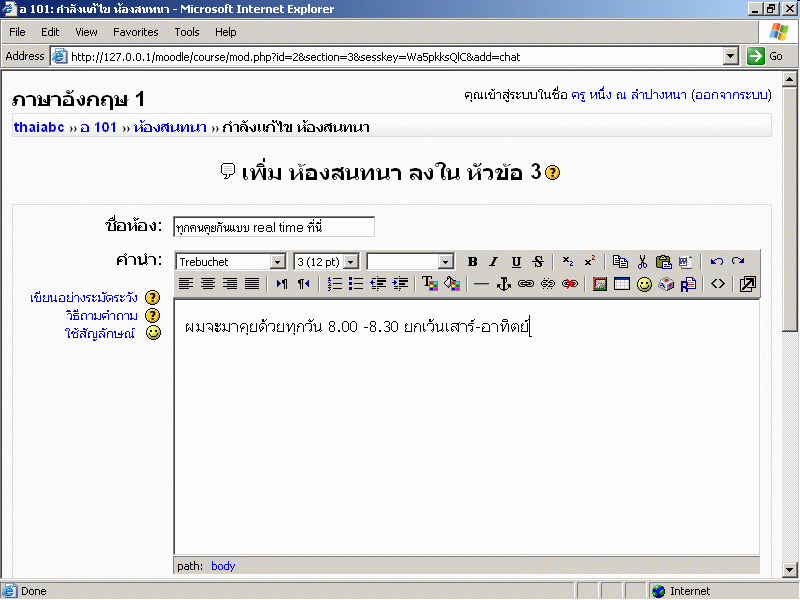The width and height of the screenshot is (800, 600).
Task: Click the search and replace icon
Action: coord(688,284)
